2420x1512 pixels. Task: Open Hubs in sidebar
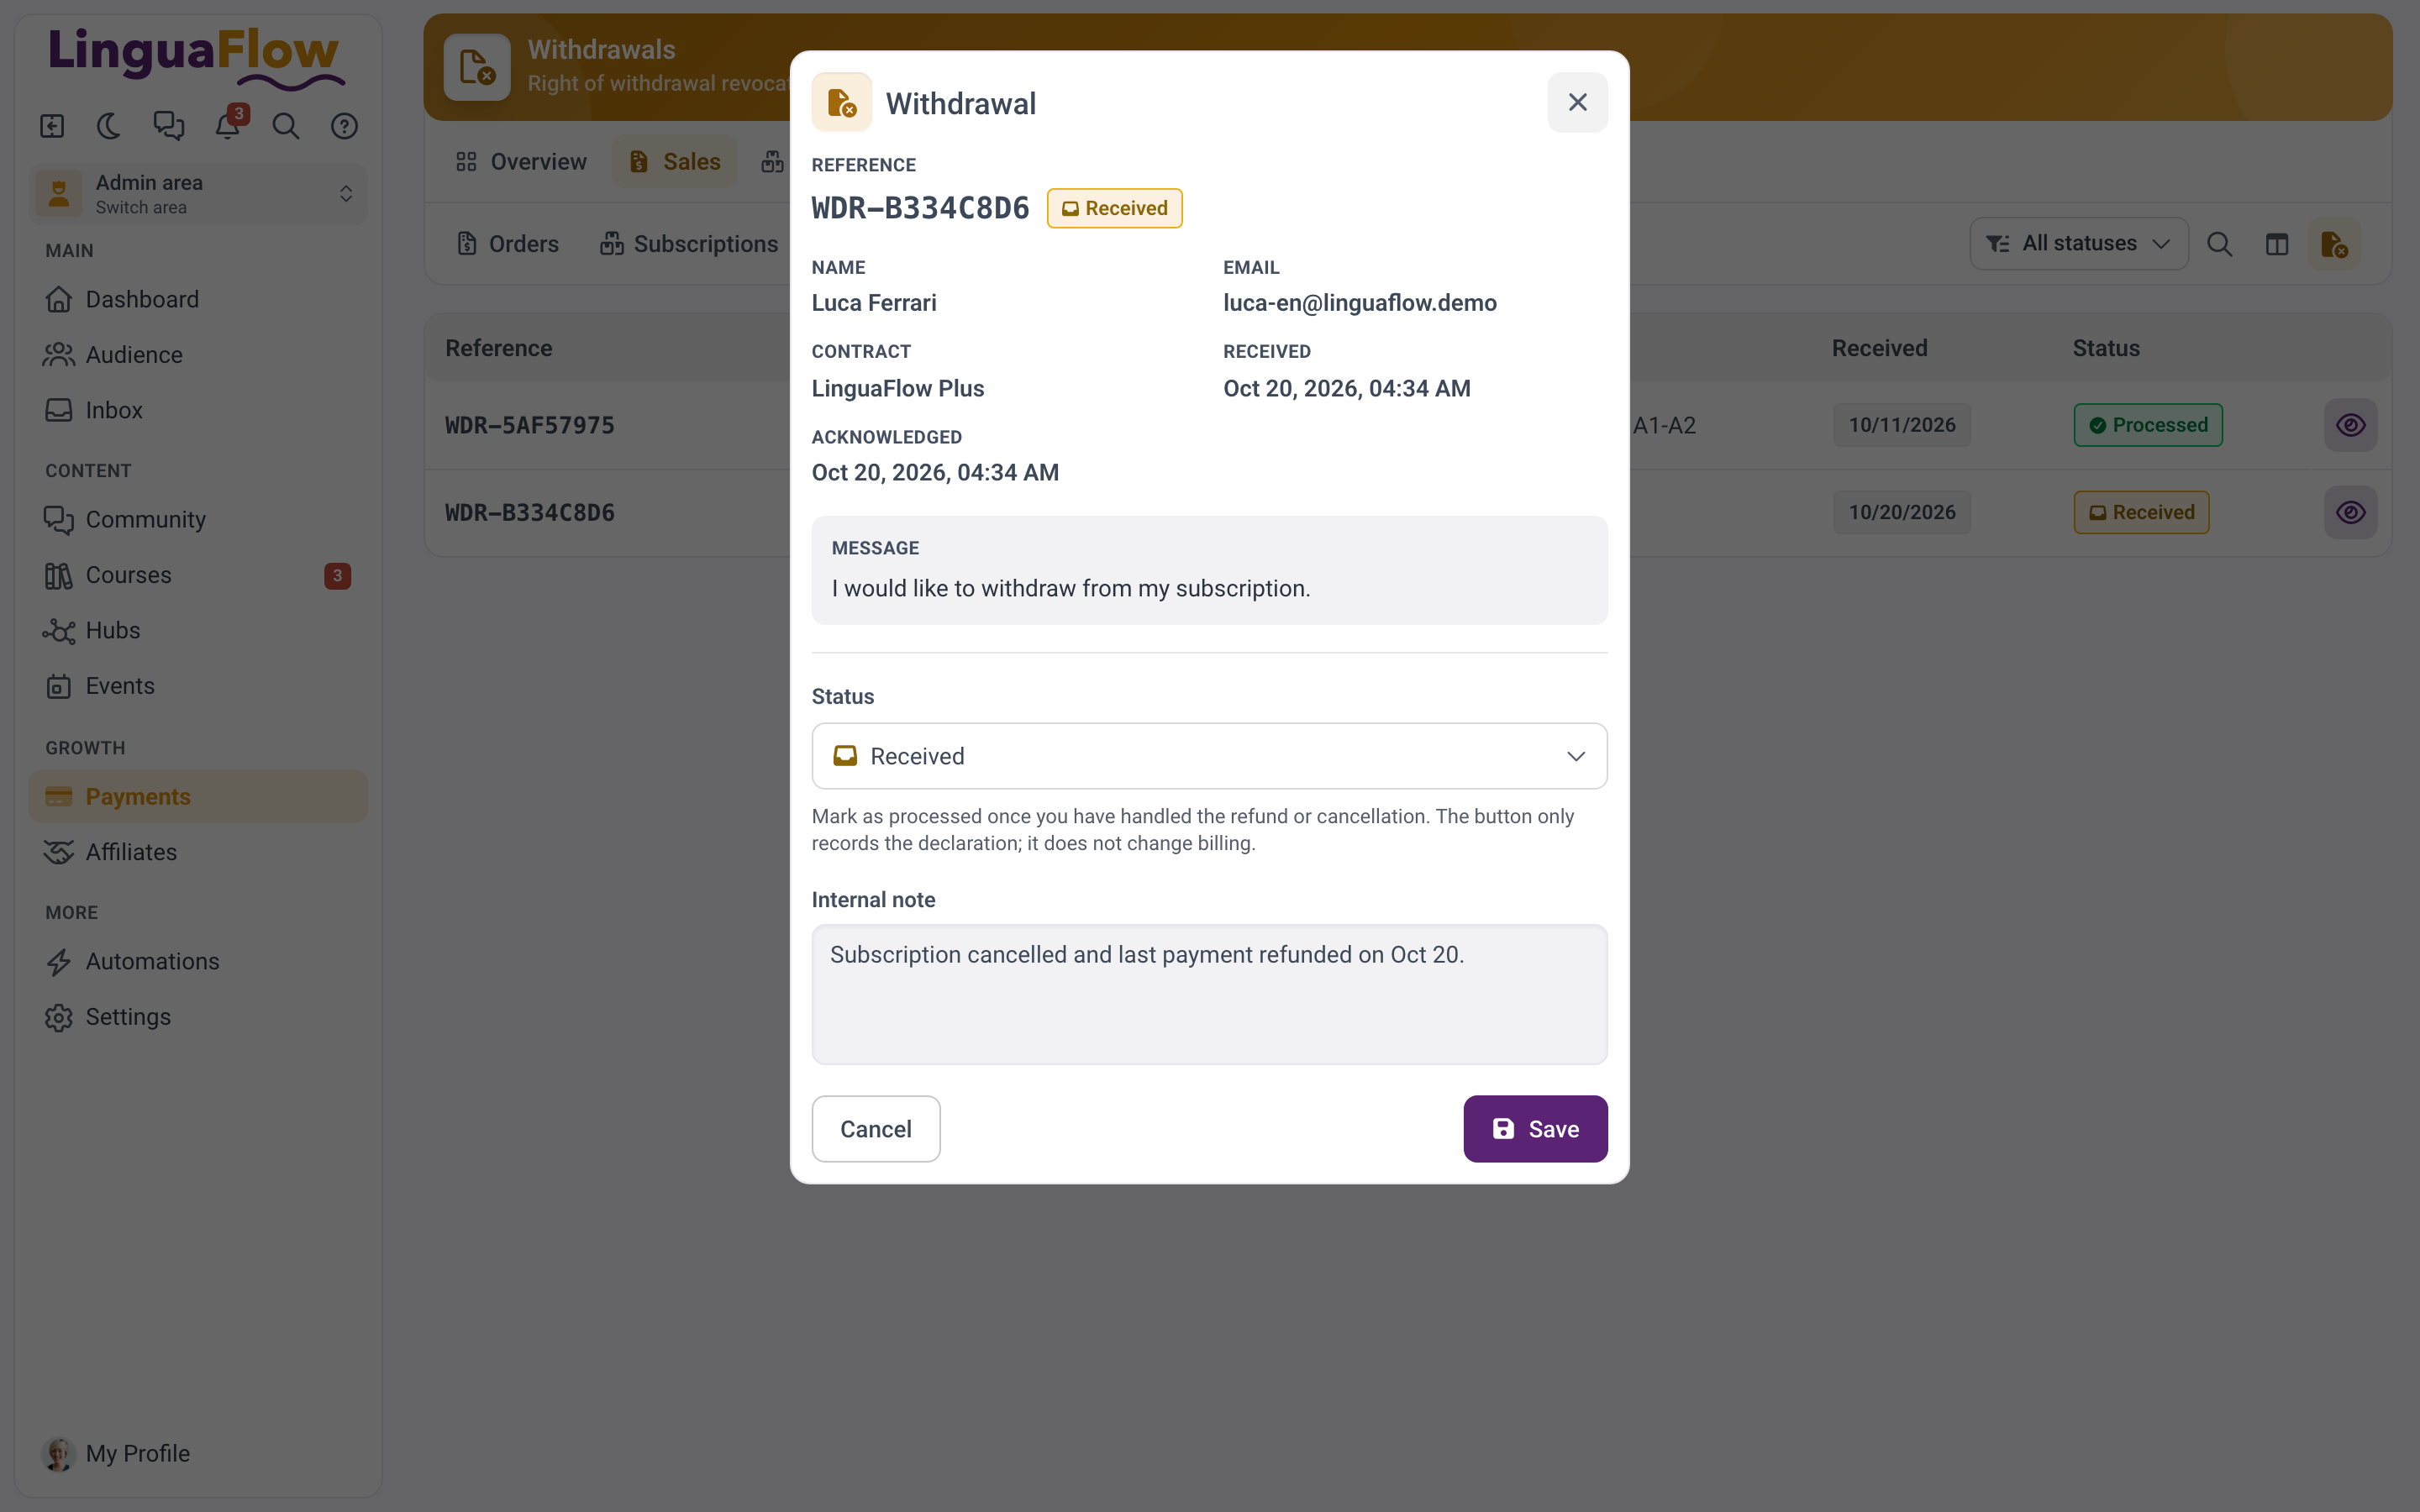(198, 630)
